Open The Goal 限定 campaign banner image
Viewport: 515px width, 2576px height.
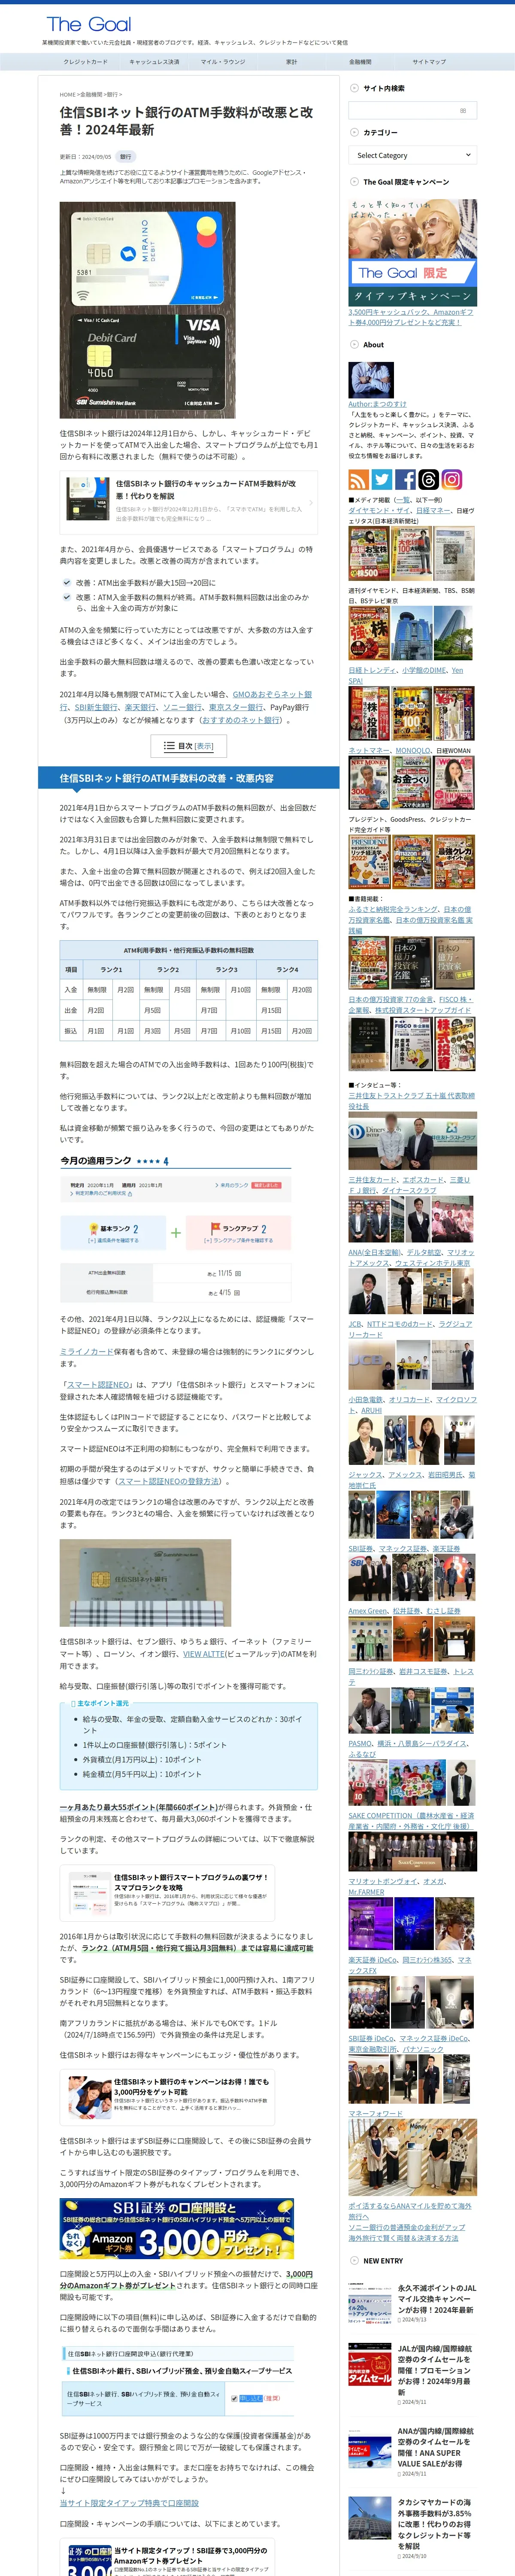412,252
